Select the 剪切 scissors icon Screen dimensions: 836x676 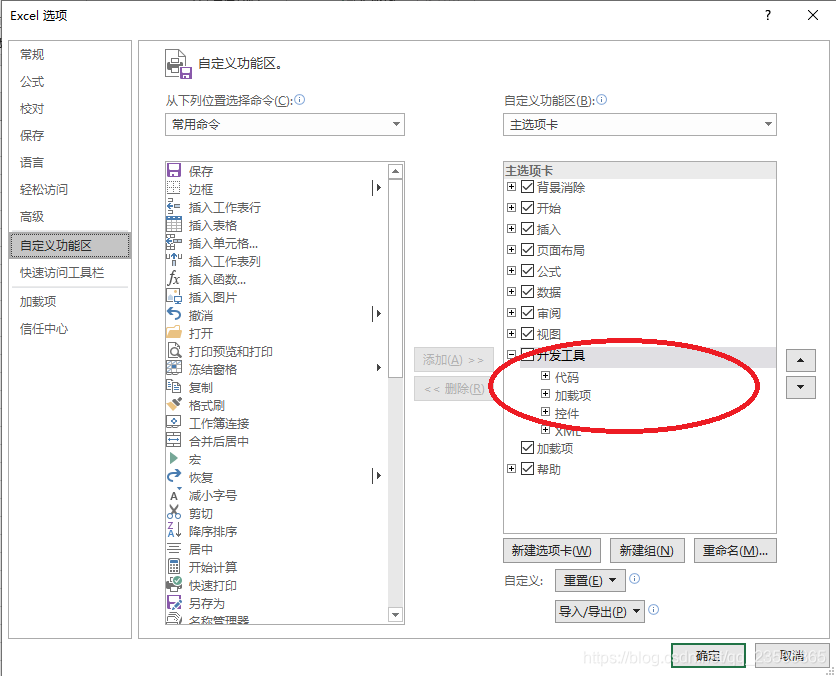pos(174,513)
